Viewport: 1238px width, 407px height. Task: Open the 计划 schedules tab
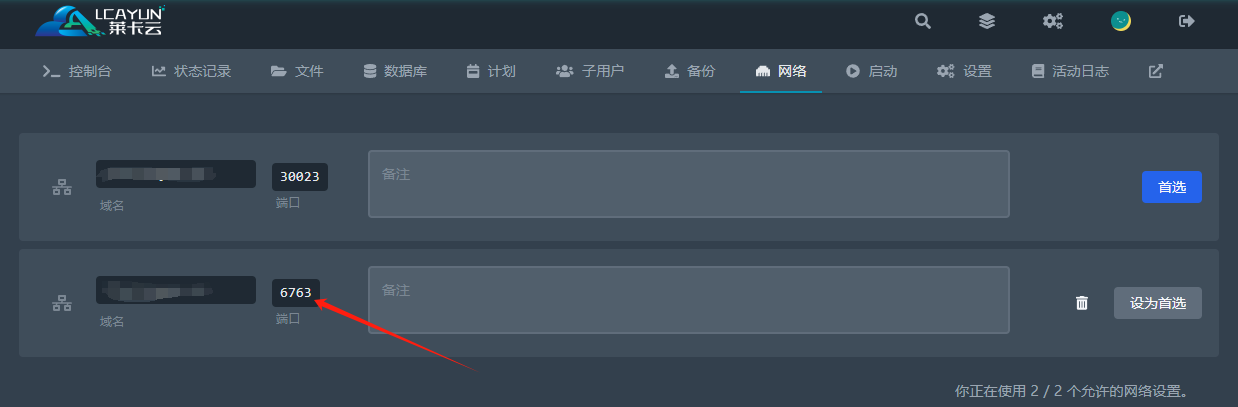point(491,71)
